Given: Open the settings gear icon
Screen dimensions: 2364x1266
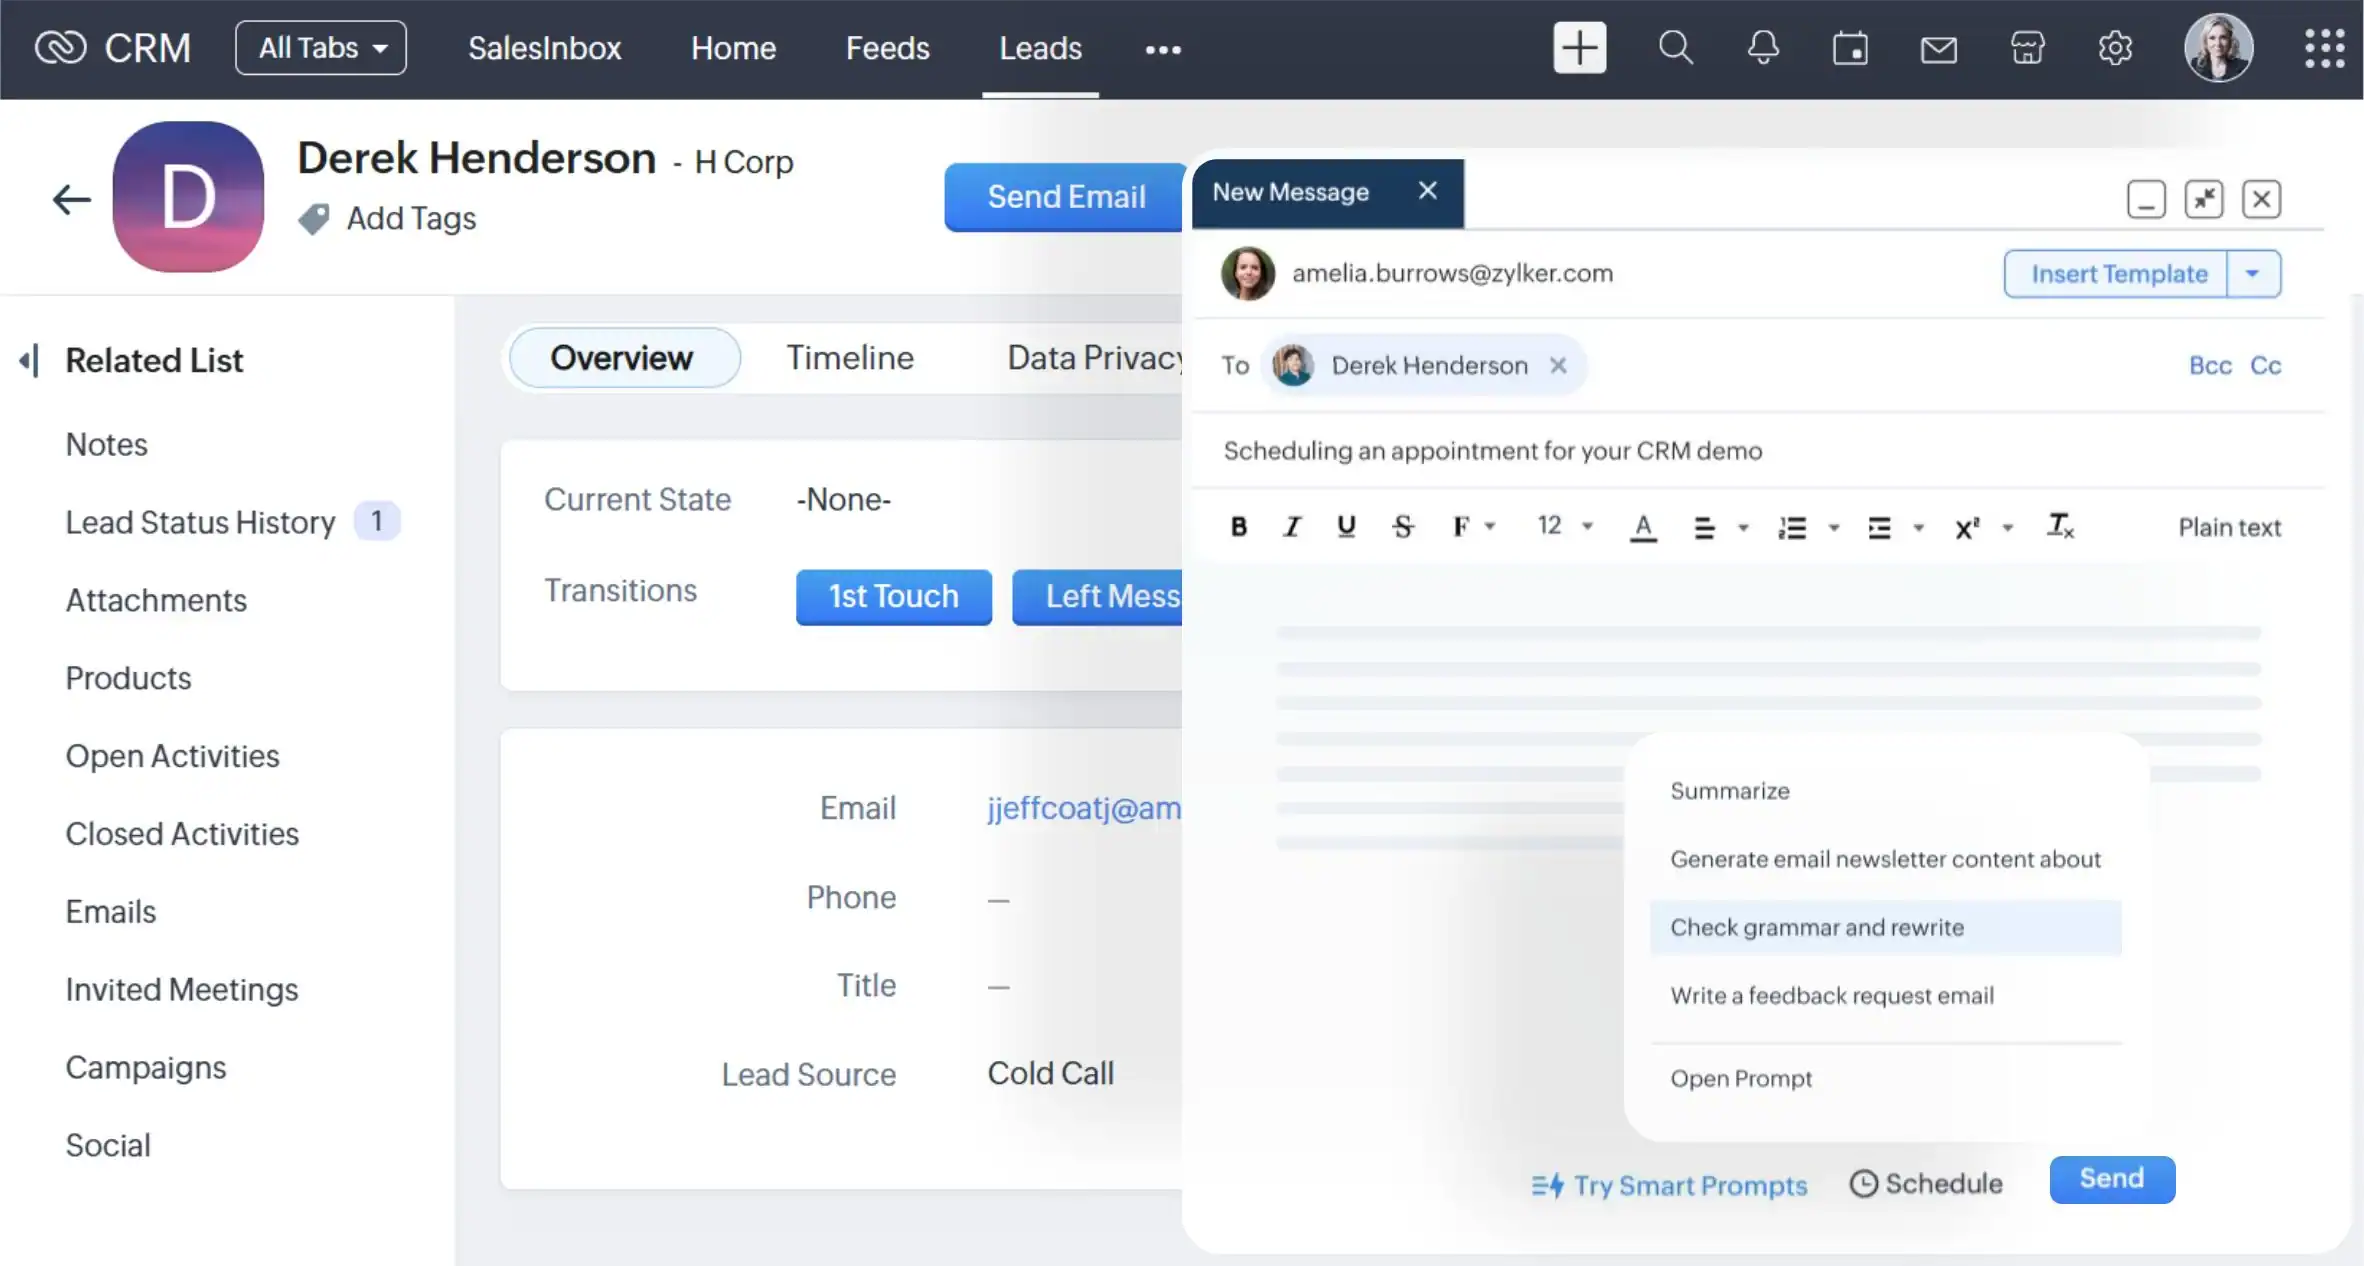Looking at the screenshot, I should 2115,48.
